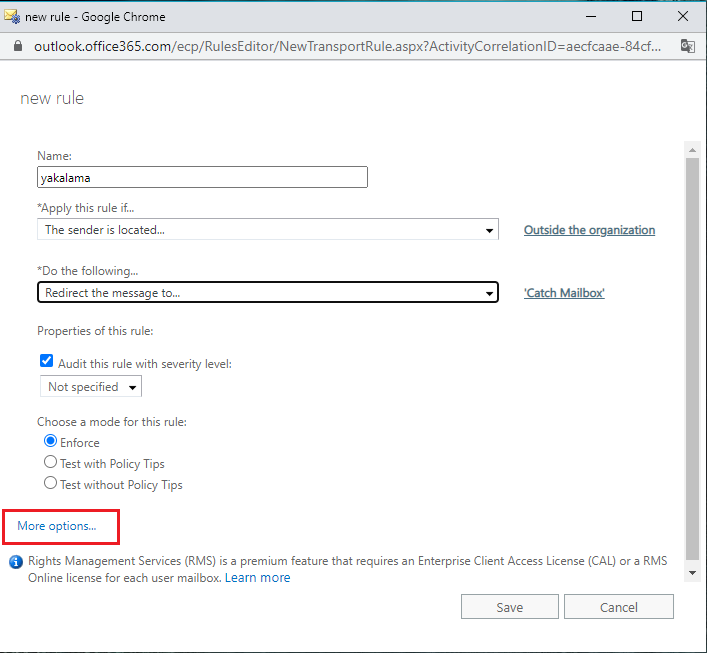Click the scrollbar down arrow

[692, 573]
